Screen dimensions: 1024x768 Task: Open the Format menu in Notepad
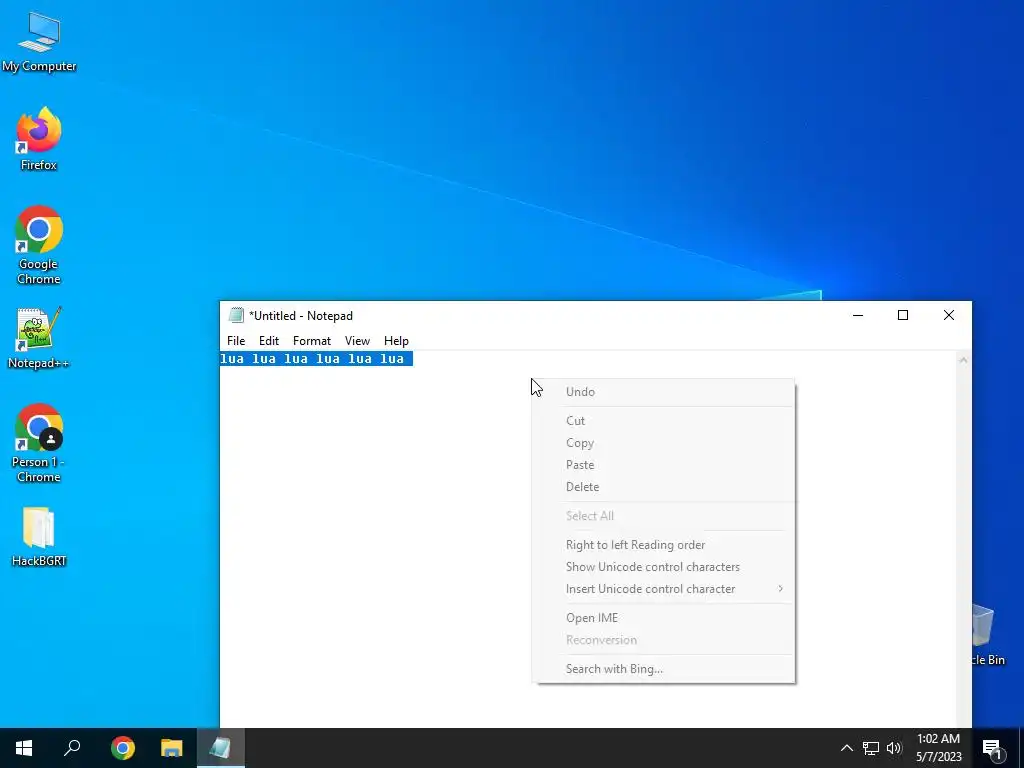pos(312,341)
